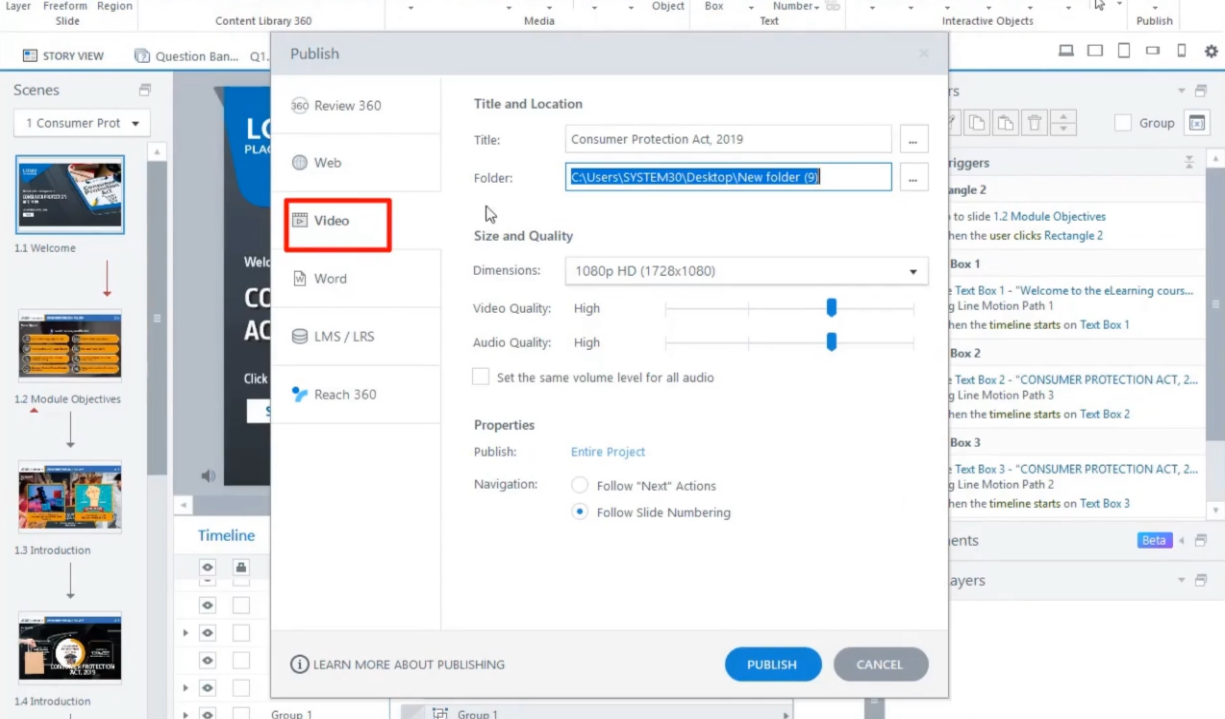Click the Beta badge in Comments panel
This screenshot has width=1225, height=719.
pyautogui.click(x=1154, y=540)
